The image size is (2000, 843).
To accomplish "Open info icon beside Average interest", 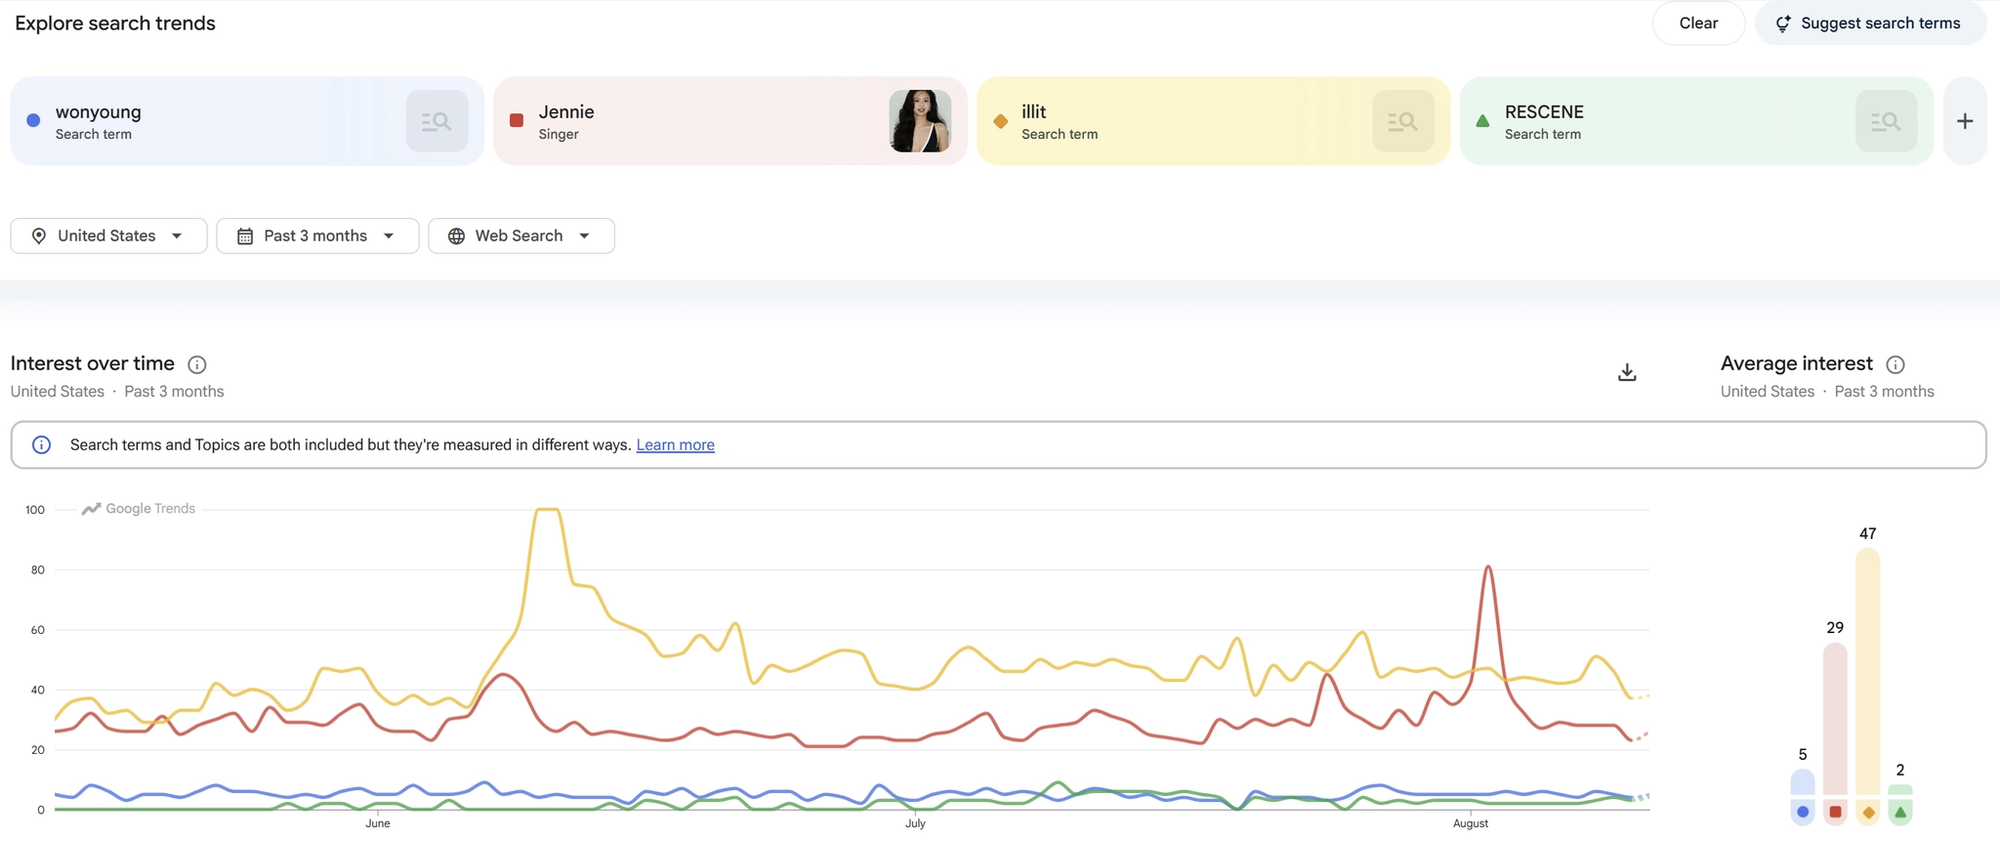I will (1895, 364).
